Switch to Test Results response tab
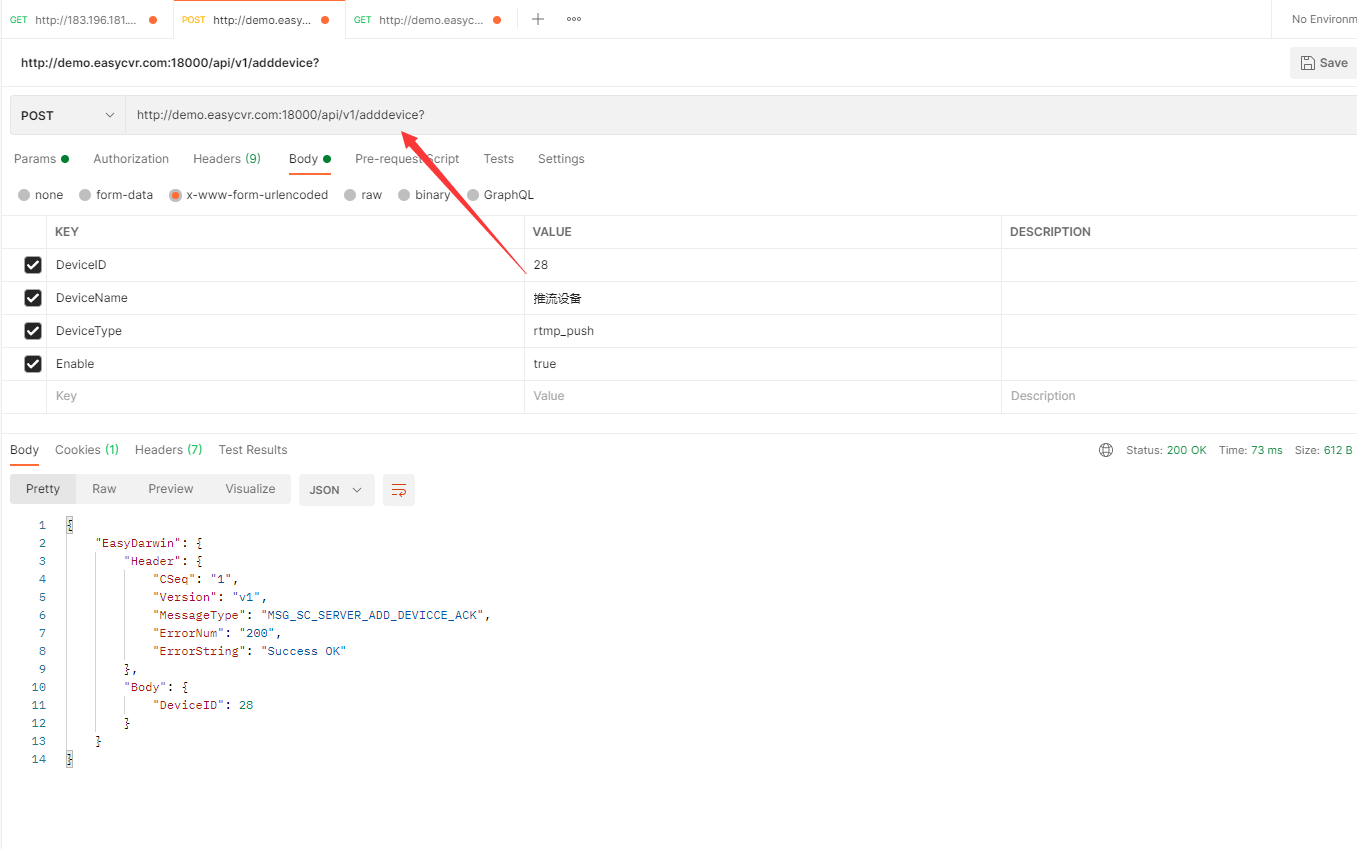 click(x=253, y=450)
